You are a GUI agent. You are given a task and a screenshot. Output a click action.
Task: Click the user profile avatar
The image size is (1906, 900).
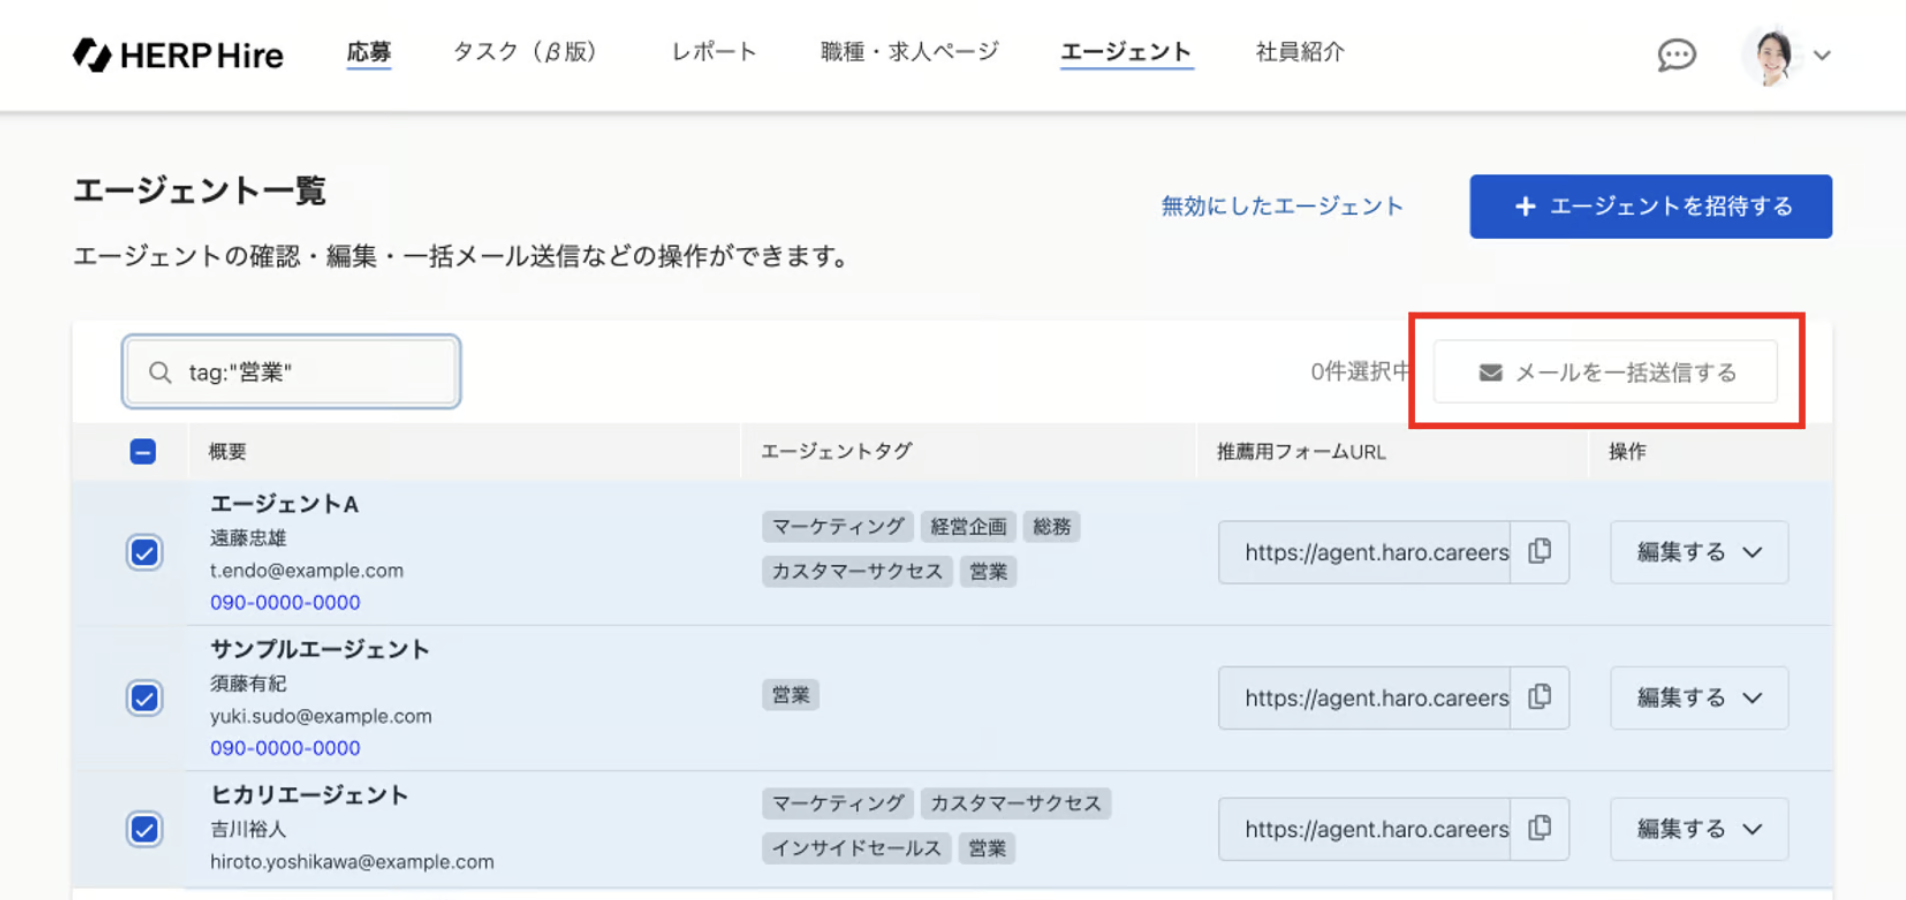[1772, 55]
